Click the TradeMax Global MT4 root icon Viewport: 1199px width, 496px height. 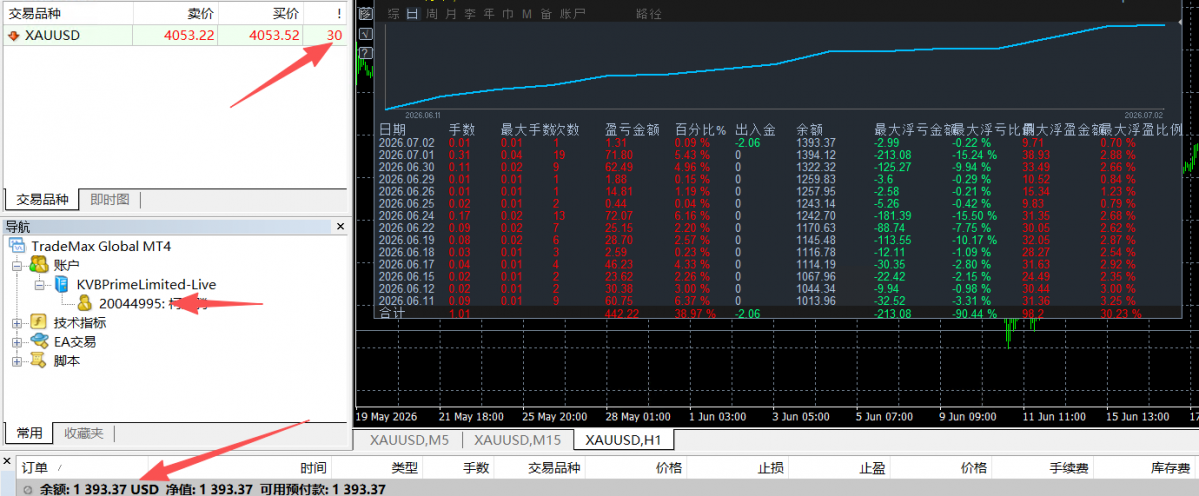pyautogui.click(x=18, y=246)
